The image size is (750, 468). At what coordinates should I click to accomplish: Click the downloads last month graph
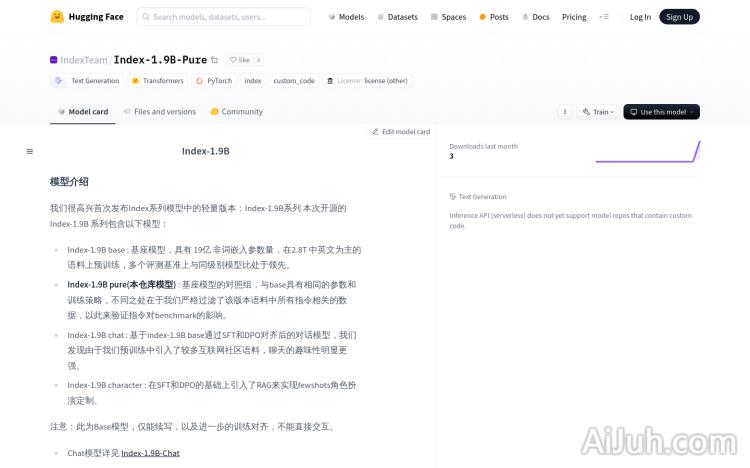click(x=647, y=152)
